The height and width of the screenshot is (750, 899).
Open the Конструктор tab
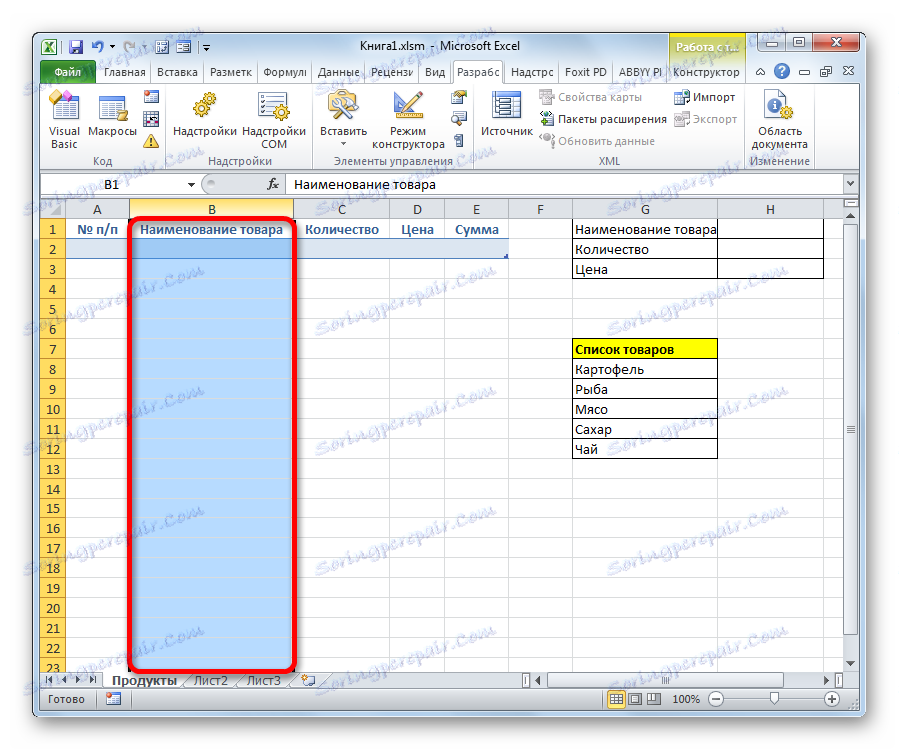[x=706, y=72]
